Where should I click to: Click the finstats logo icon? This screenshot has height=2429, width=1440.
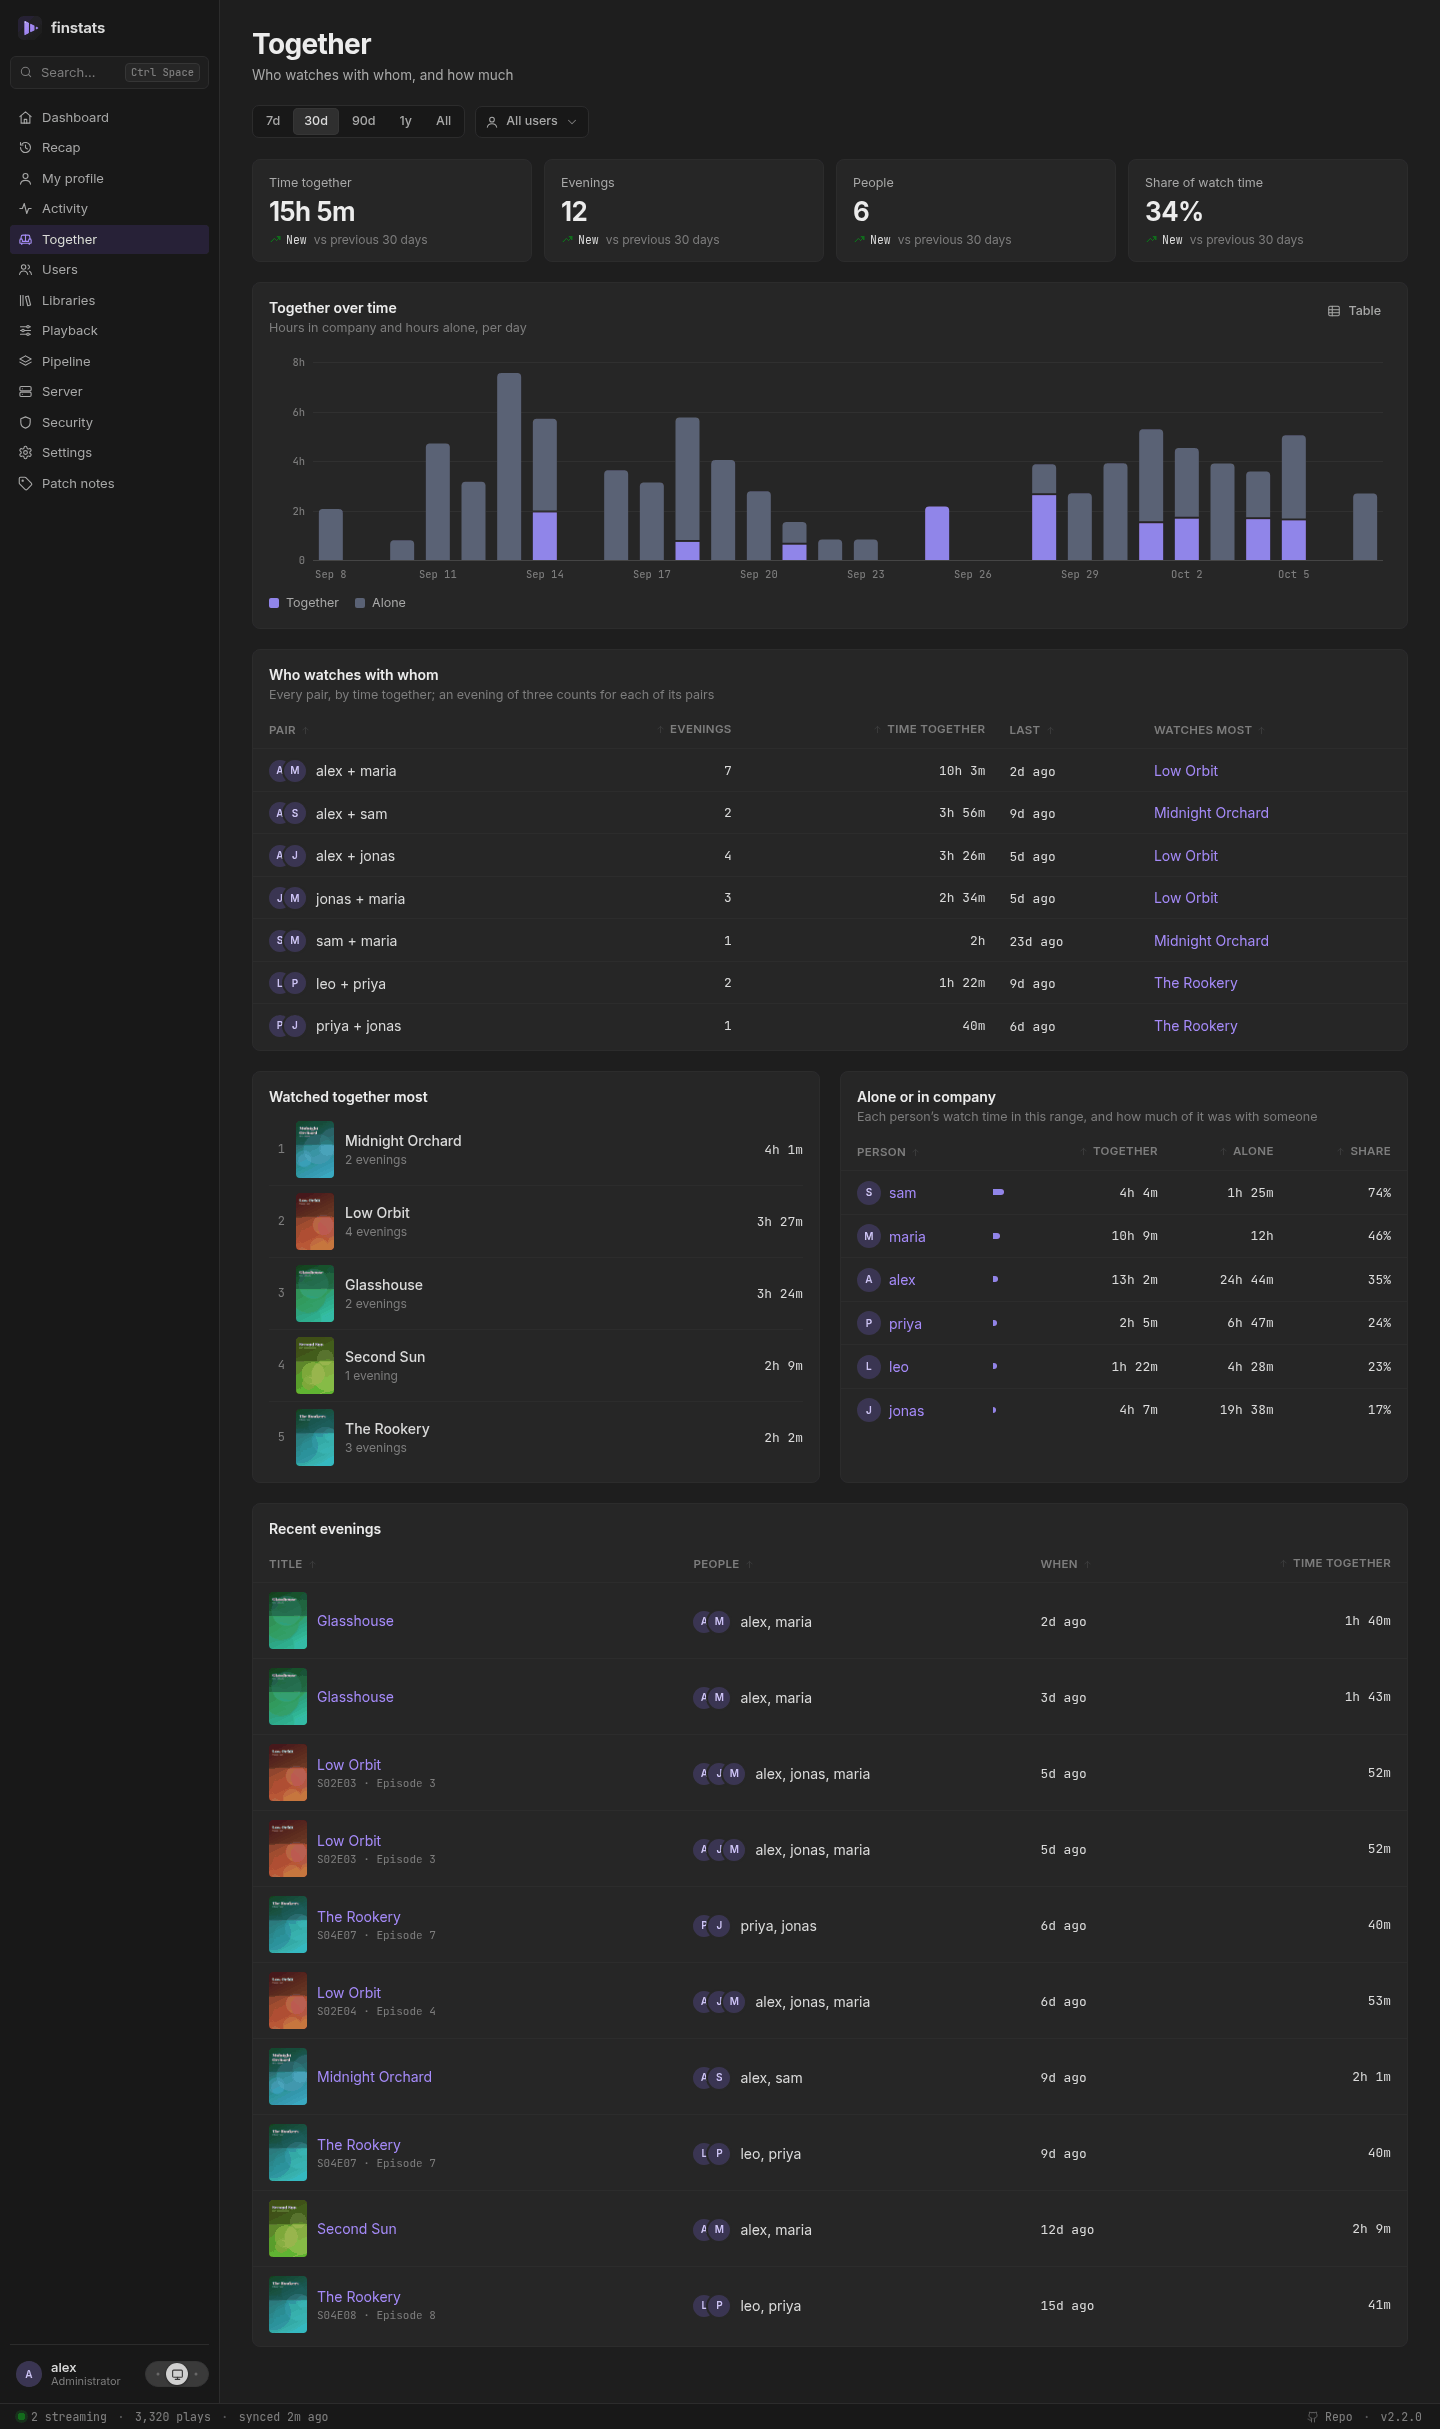[29, 28]
